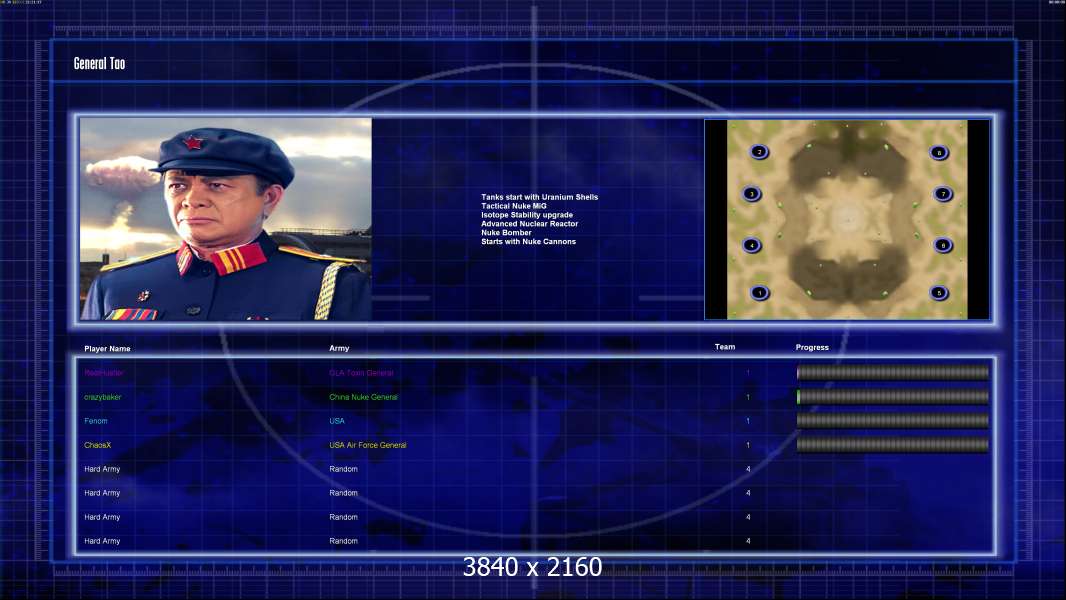The image size is (1066, 600).
Task: Click Fenom's loading progress bar
Action: pyautogui.click(x=893, y=421)
